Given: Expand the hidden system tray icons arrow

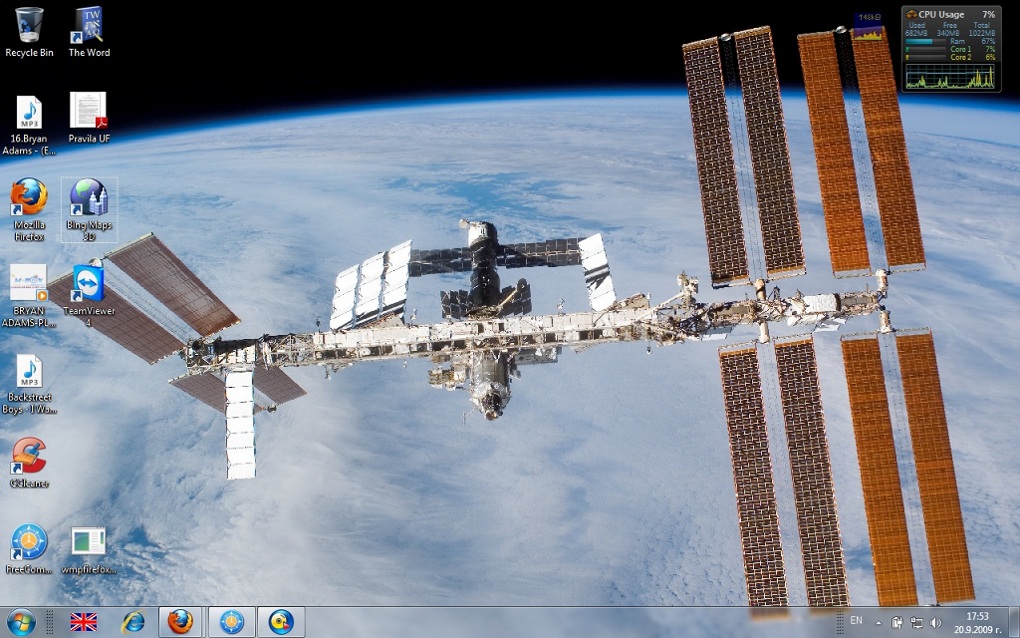Looking at the screenshot, I should (x=878, y=622).
